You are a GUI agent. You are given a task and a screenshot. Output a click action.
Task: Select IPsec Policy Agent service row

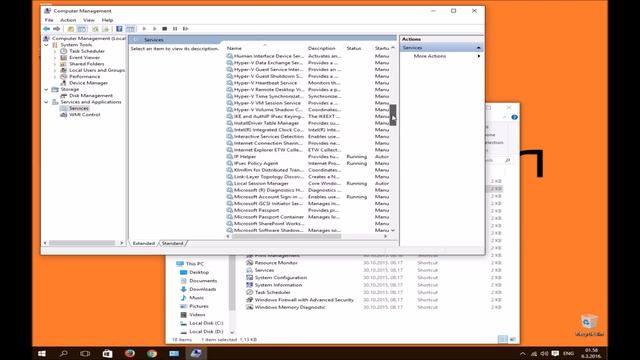click(256, 163)
